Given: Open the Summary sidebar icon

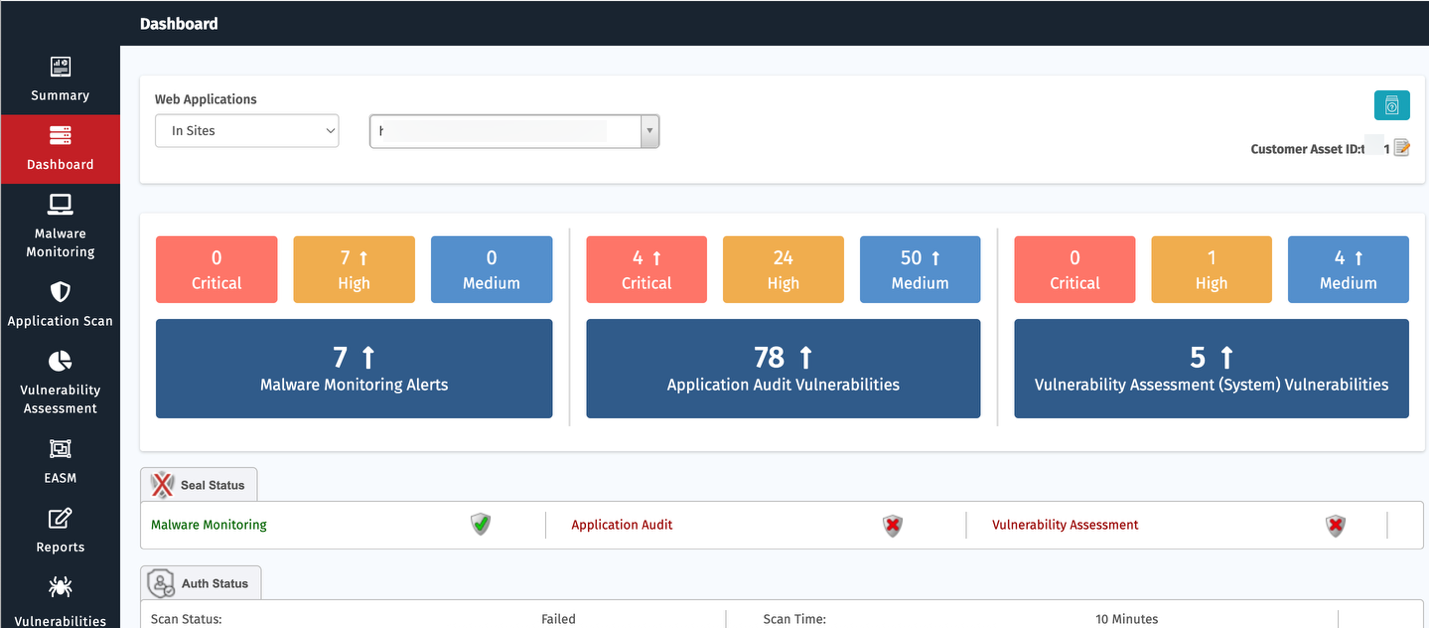Looking at the screenshot, I should [60, 67].
